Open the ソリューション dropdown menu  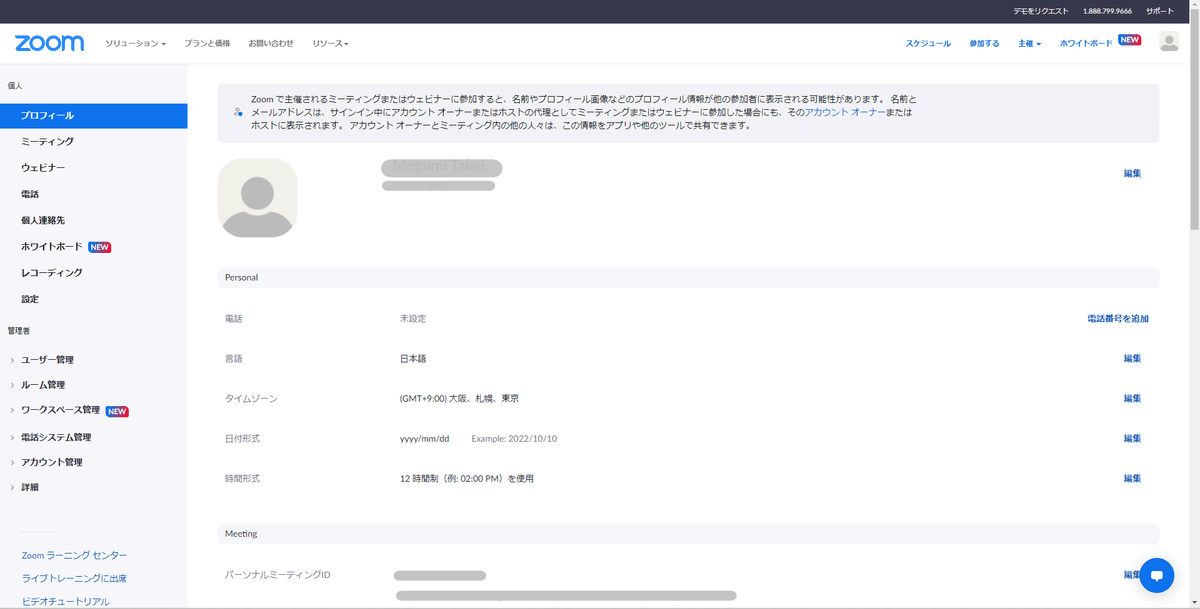tap(135, 44)
